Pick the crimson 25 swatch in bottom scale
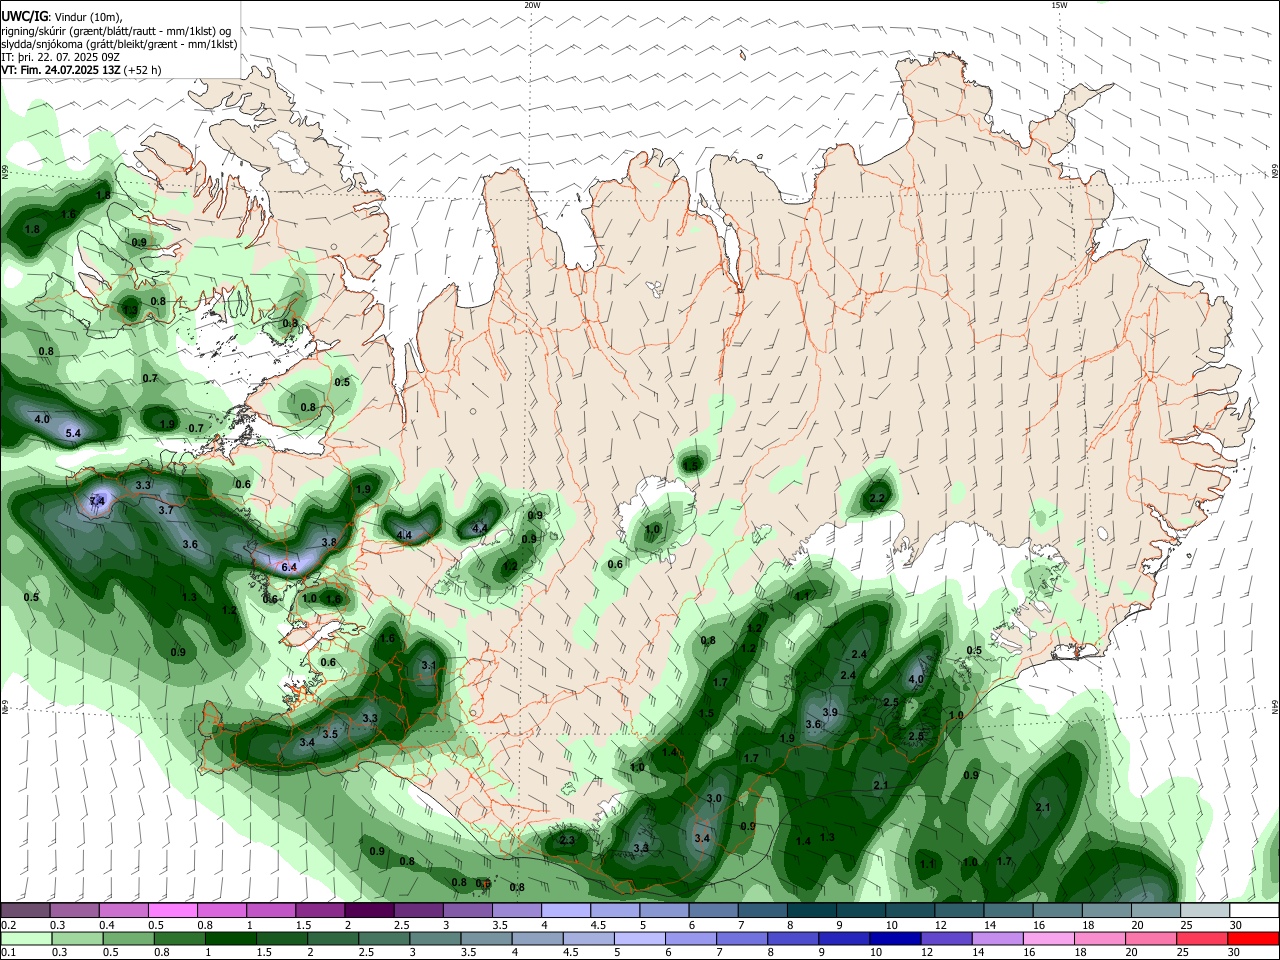The width and height of the screenshot is (1280, 960). pos(1203,938)
